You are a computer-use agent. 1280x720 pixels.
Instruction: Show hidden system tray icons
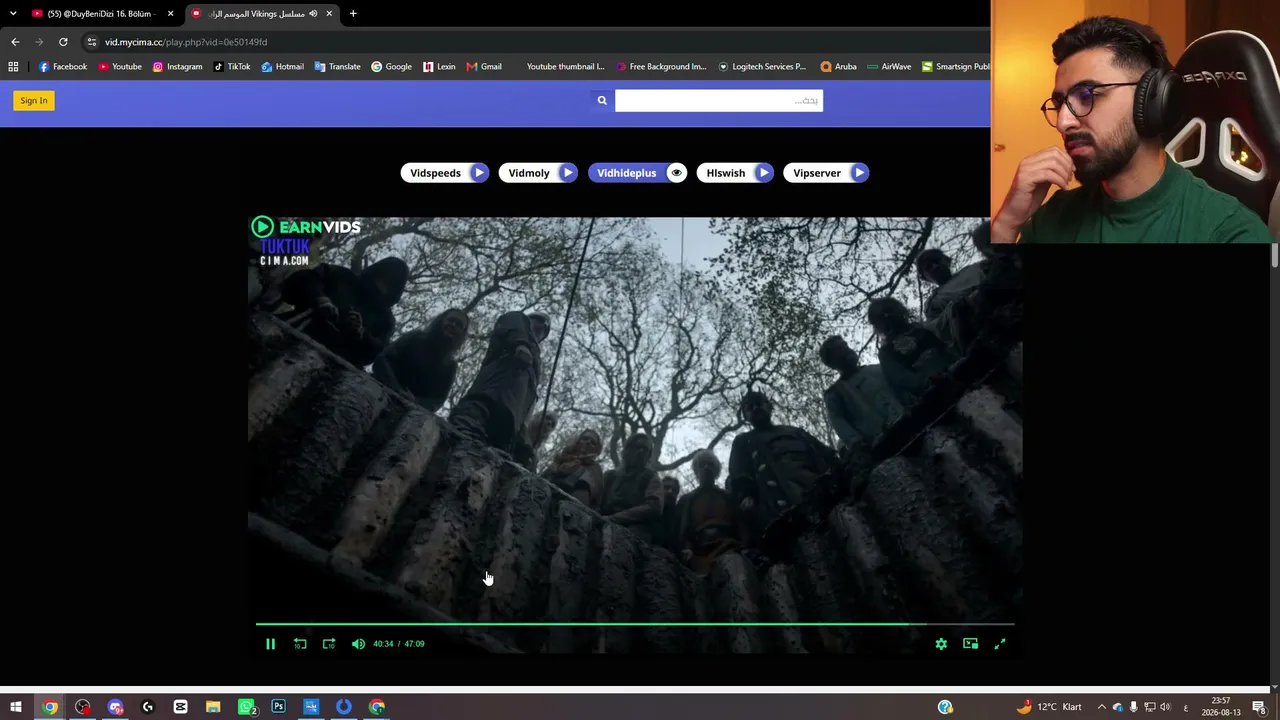click(1102, 707)
